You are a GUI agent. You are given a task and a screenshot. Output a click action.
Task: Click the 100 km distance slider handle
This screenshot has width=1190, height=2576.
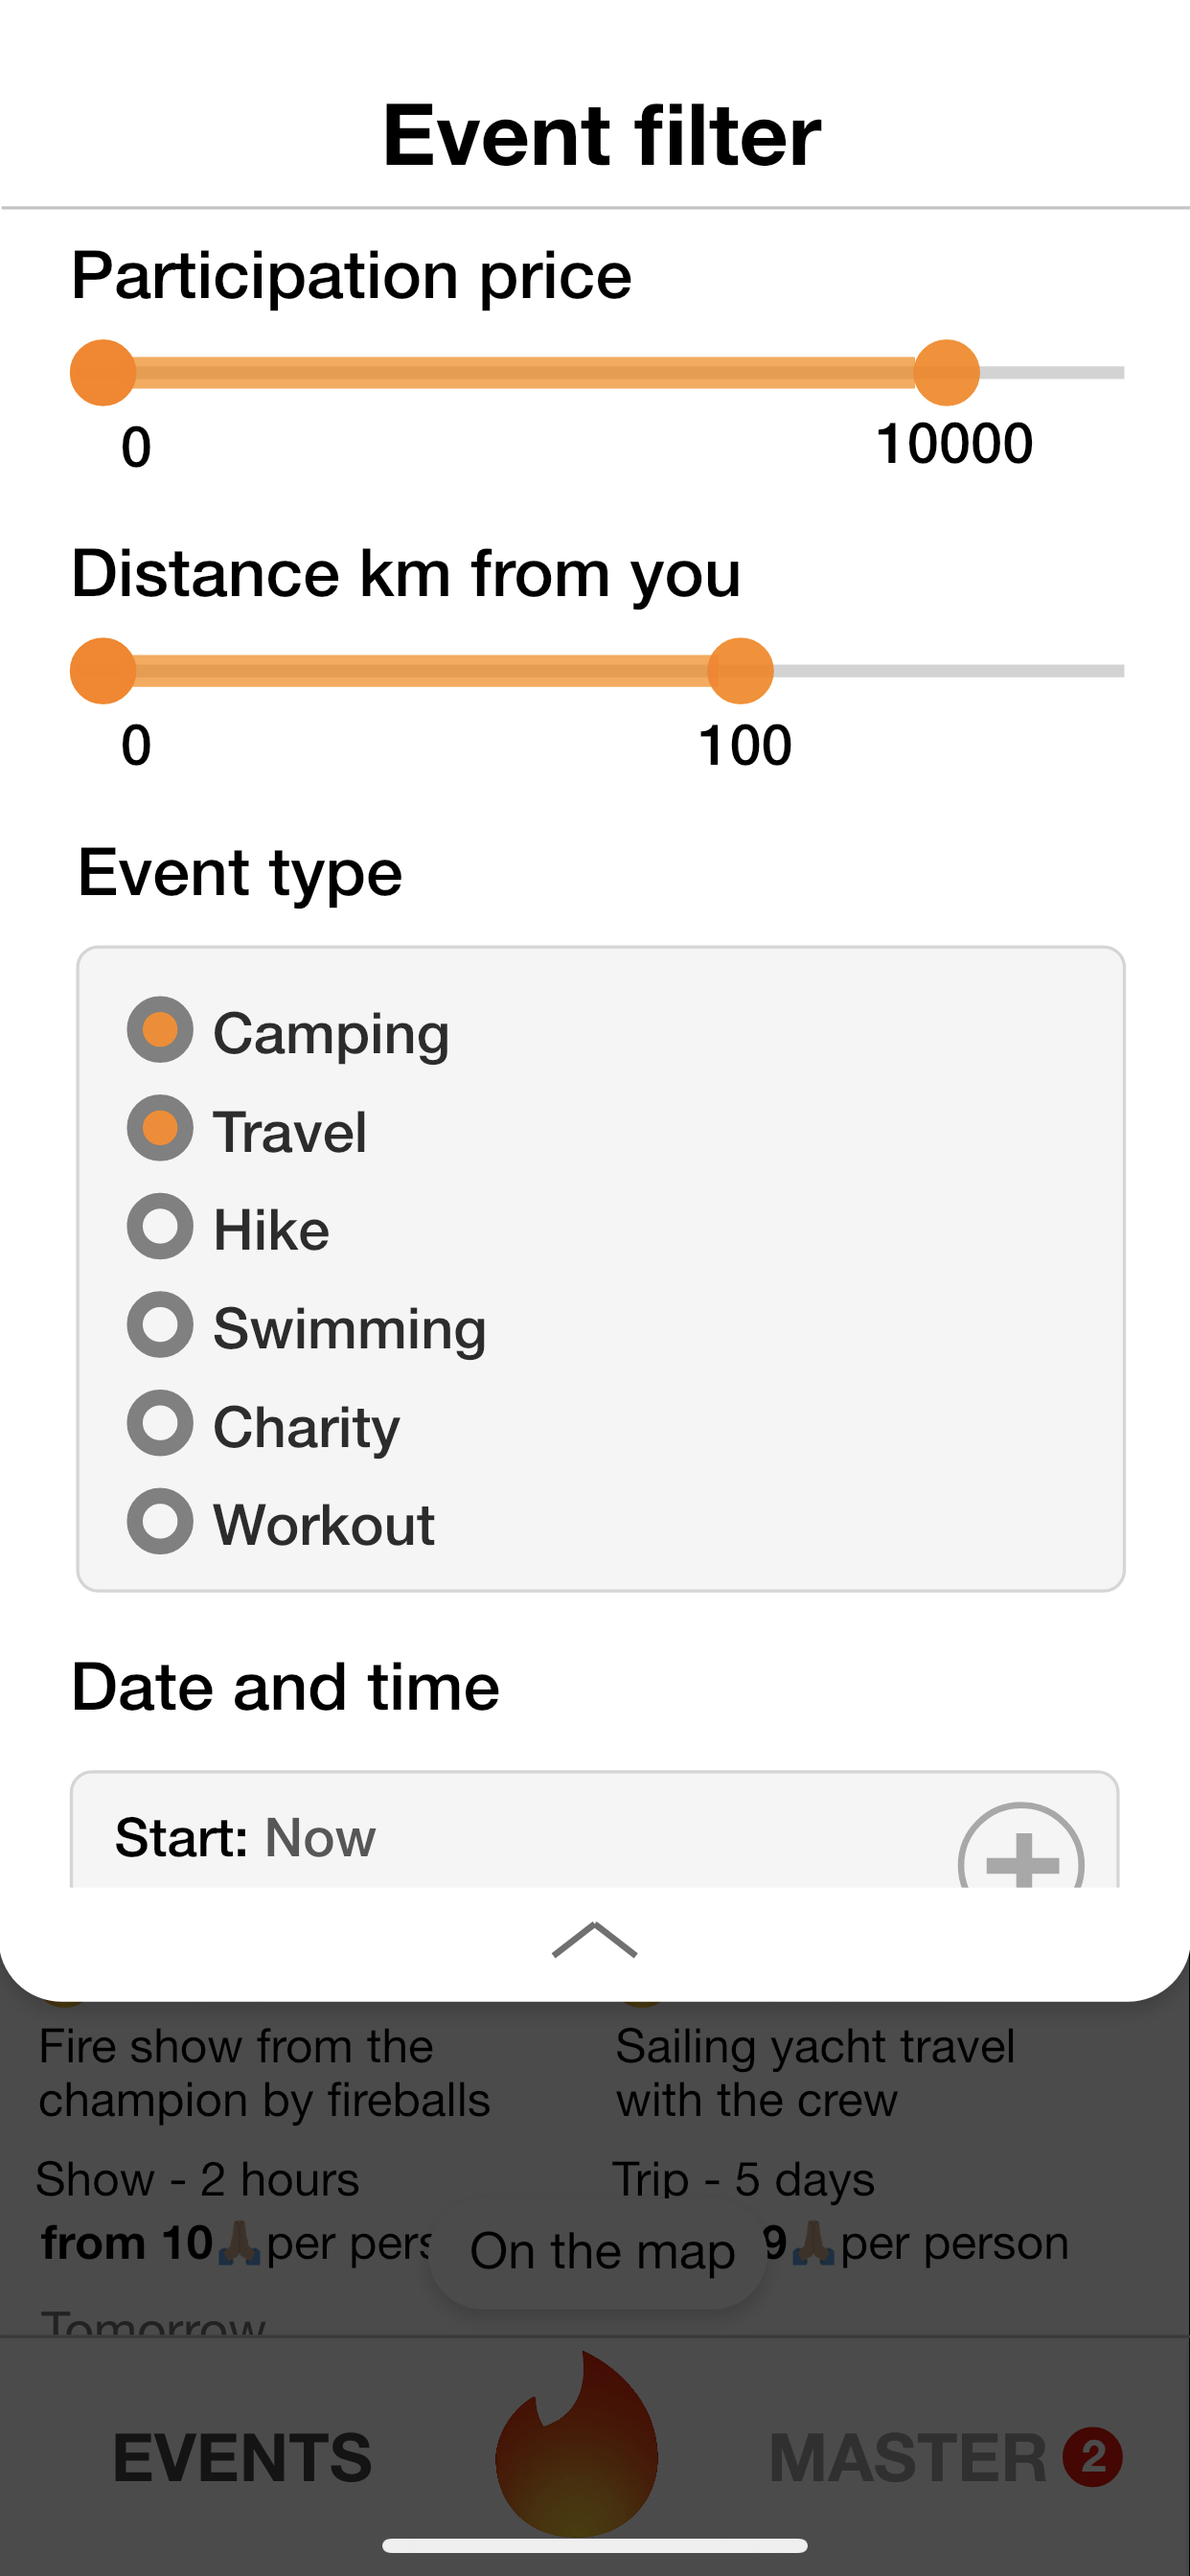[x=740, y=671]
